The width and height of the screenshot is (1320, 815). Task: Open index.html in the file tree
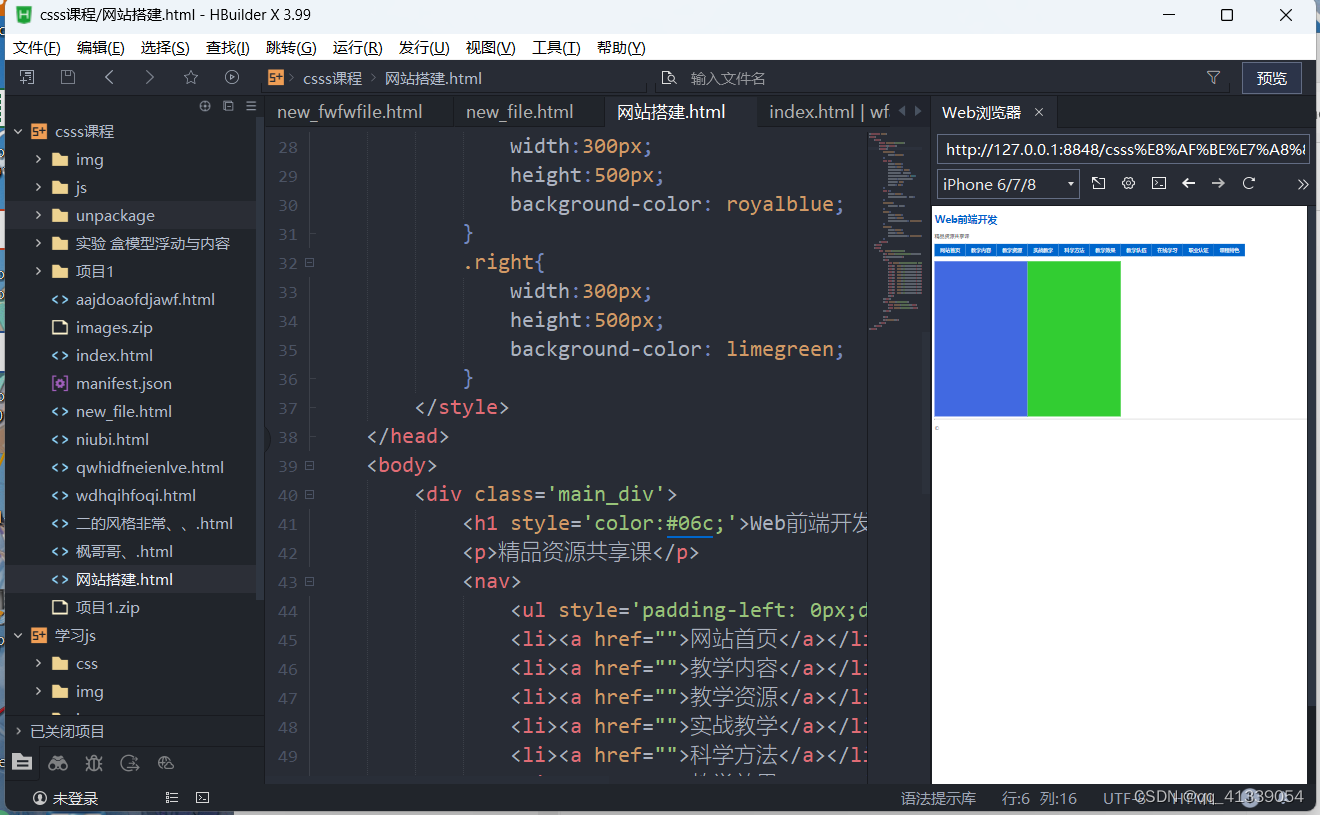pos(114,356)
